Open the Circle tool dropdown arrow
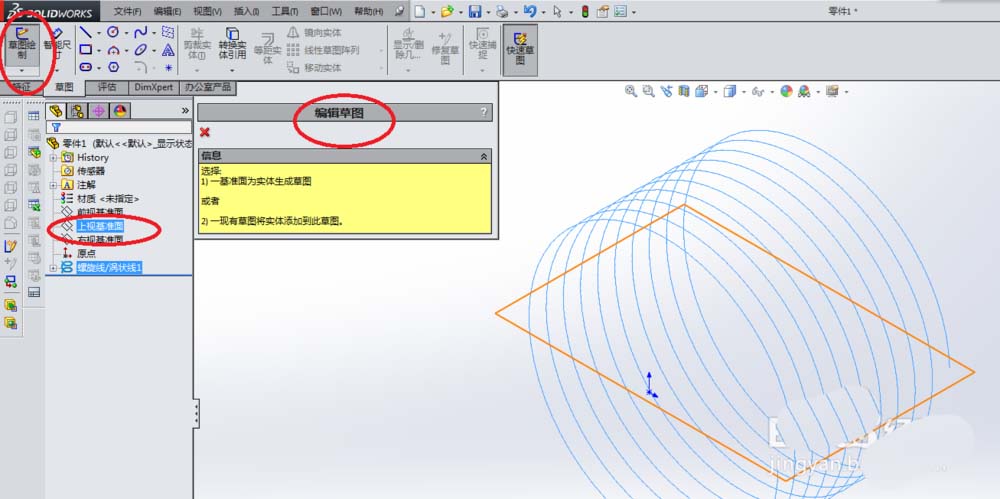Viewport: 1000px width, 499px height. tap(126, 33)
